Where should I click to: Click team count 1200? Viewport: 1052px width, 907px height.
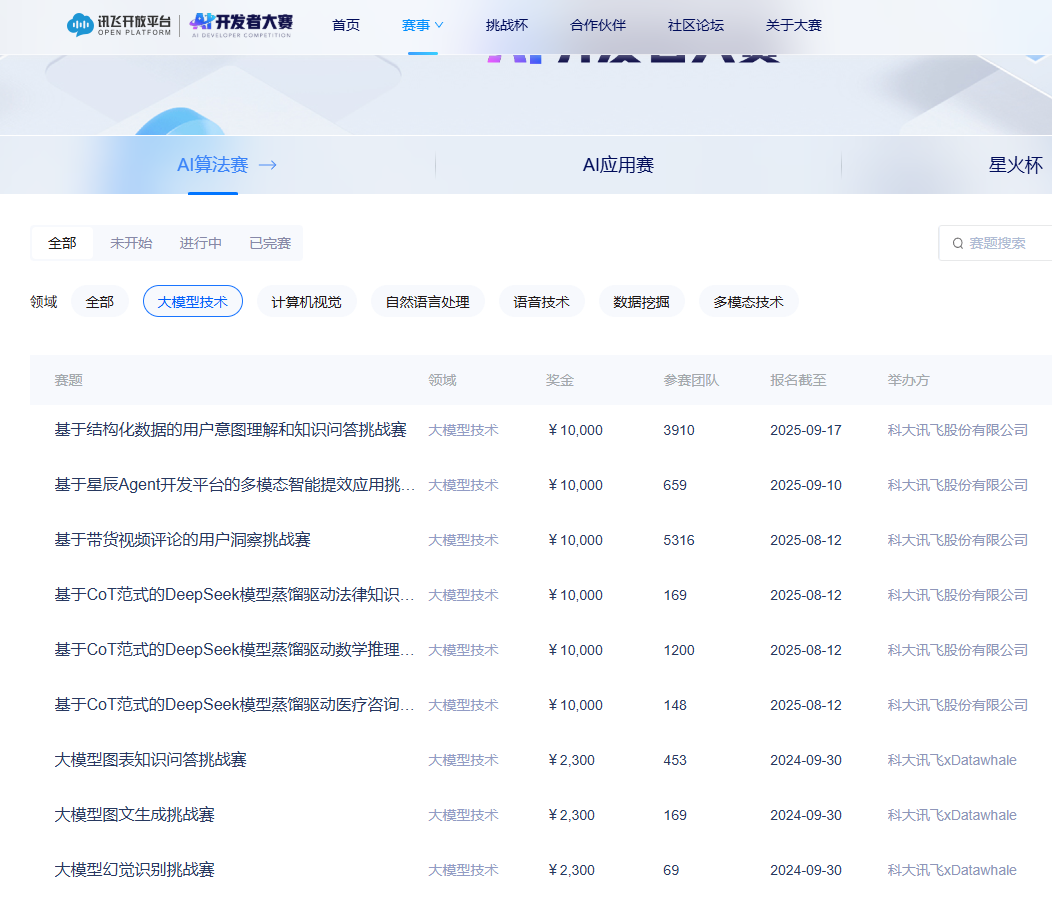point(679,650)
